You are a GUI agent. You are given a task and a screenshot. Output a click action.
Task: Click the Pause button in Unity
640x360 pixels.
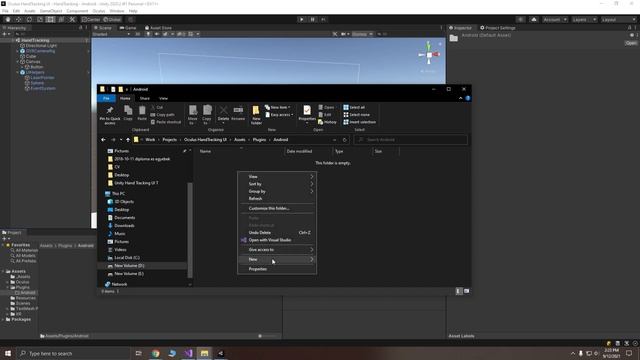coord(313,19)
